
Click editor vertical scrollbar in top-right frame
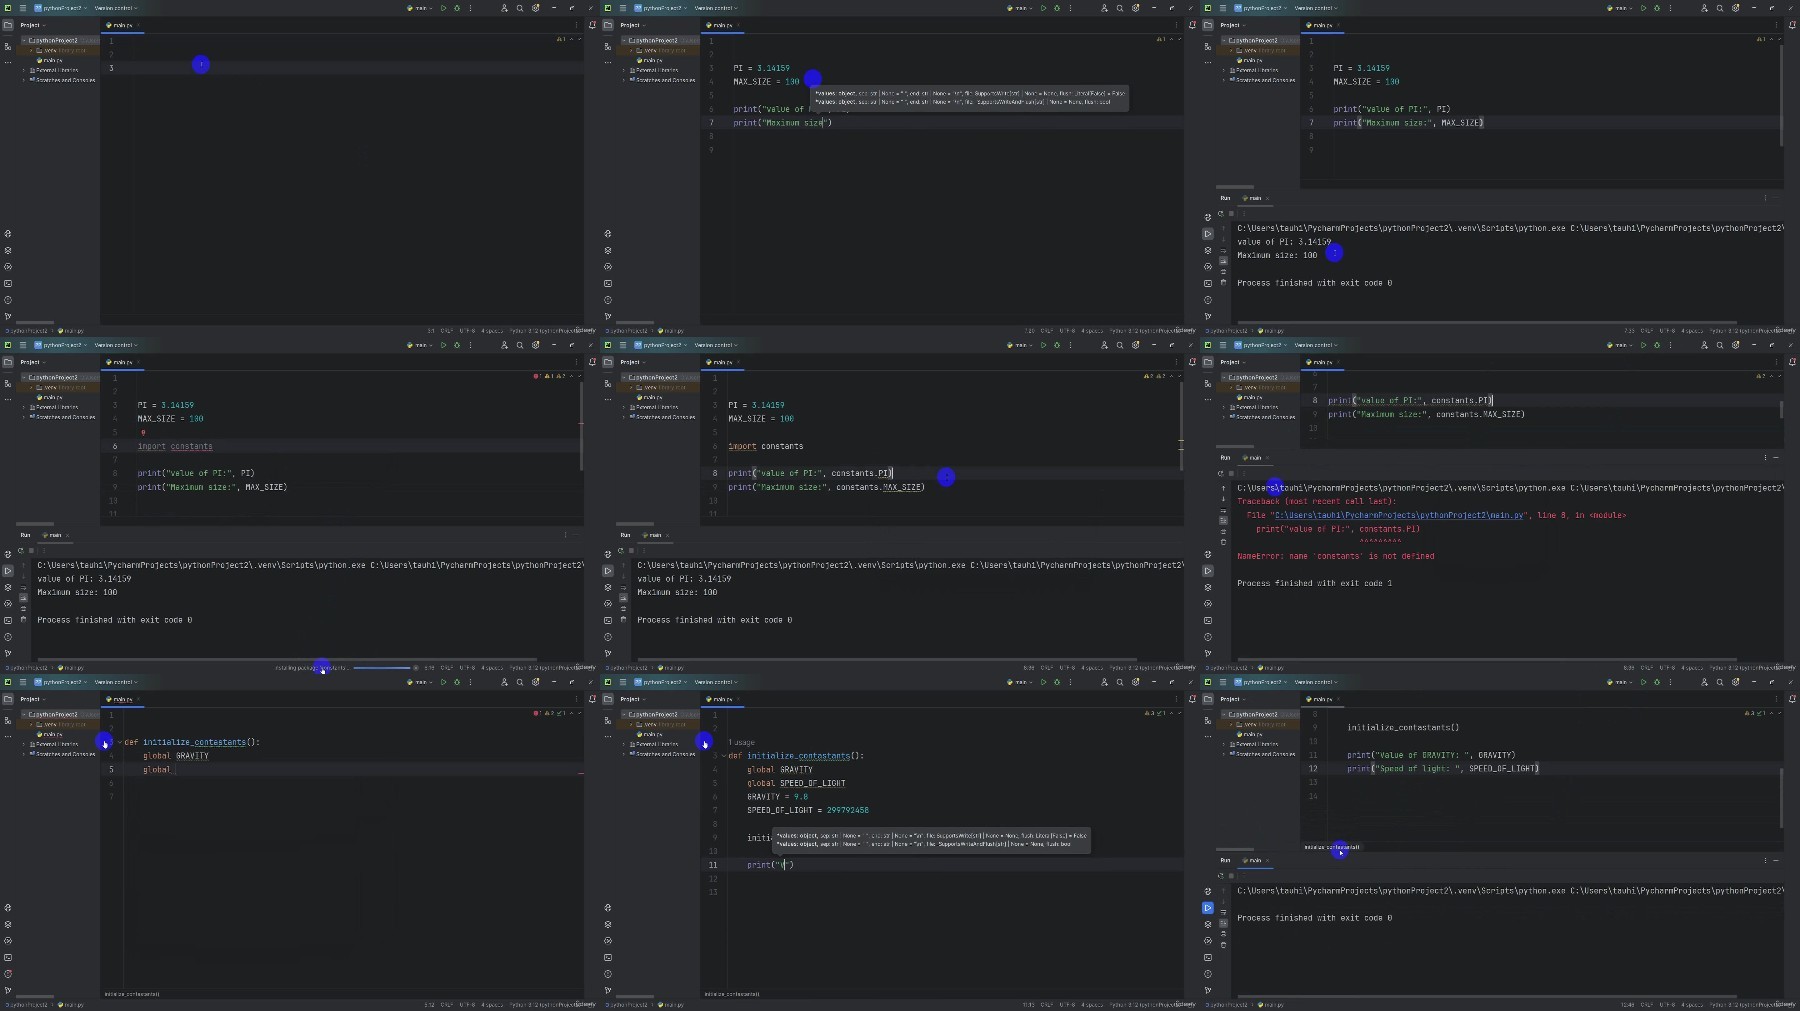click(1781, 95)
